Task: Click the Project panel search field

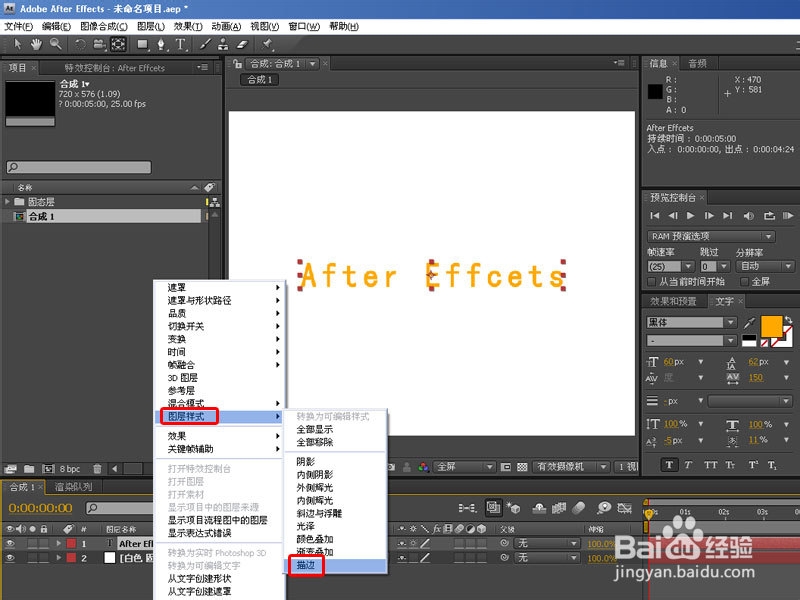Action: 79,167
